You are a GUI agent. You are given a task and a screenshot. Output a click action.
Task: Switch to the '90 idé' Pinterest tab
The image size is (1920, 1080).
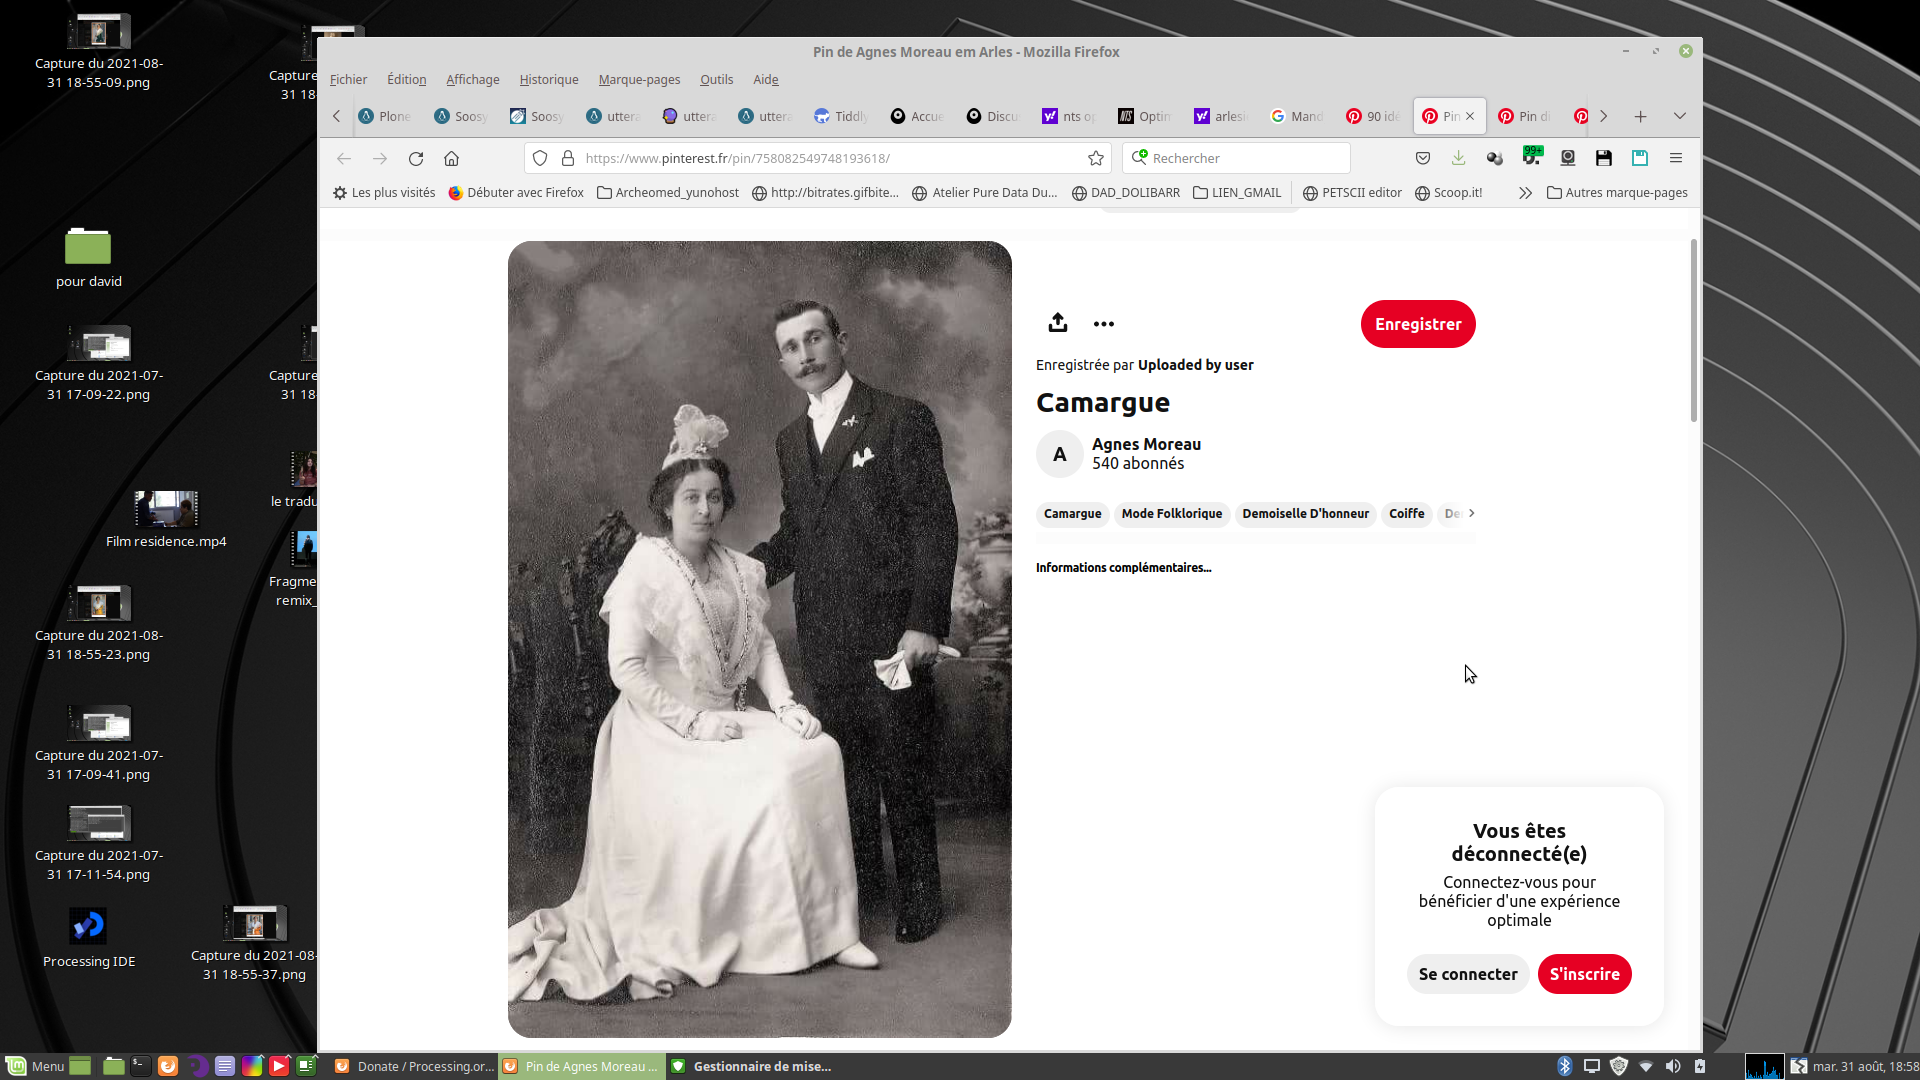(x=1373, y=116)
